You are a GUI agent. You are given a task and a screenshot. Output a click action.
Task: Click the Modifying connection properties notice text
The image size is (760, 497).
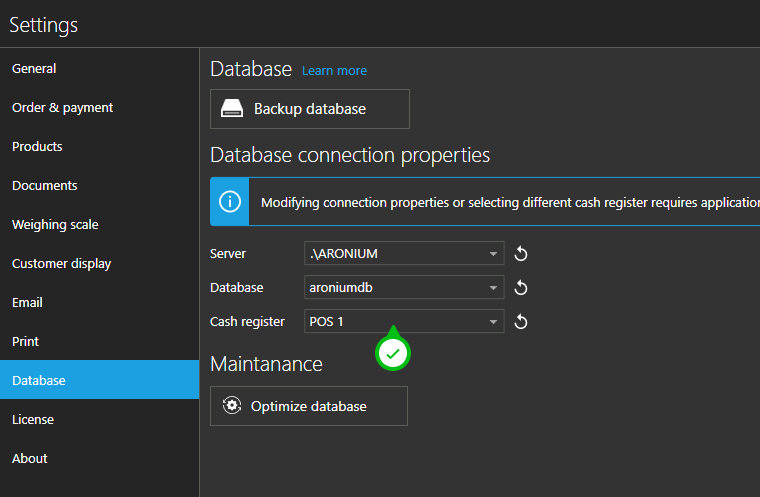coord(510,202)
